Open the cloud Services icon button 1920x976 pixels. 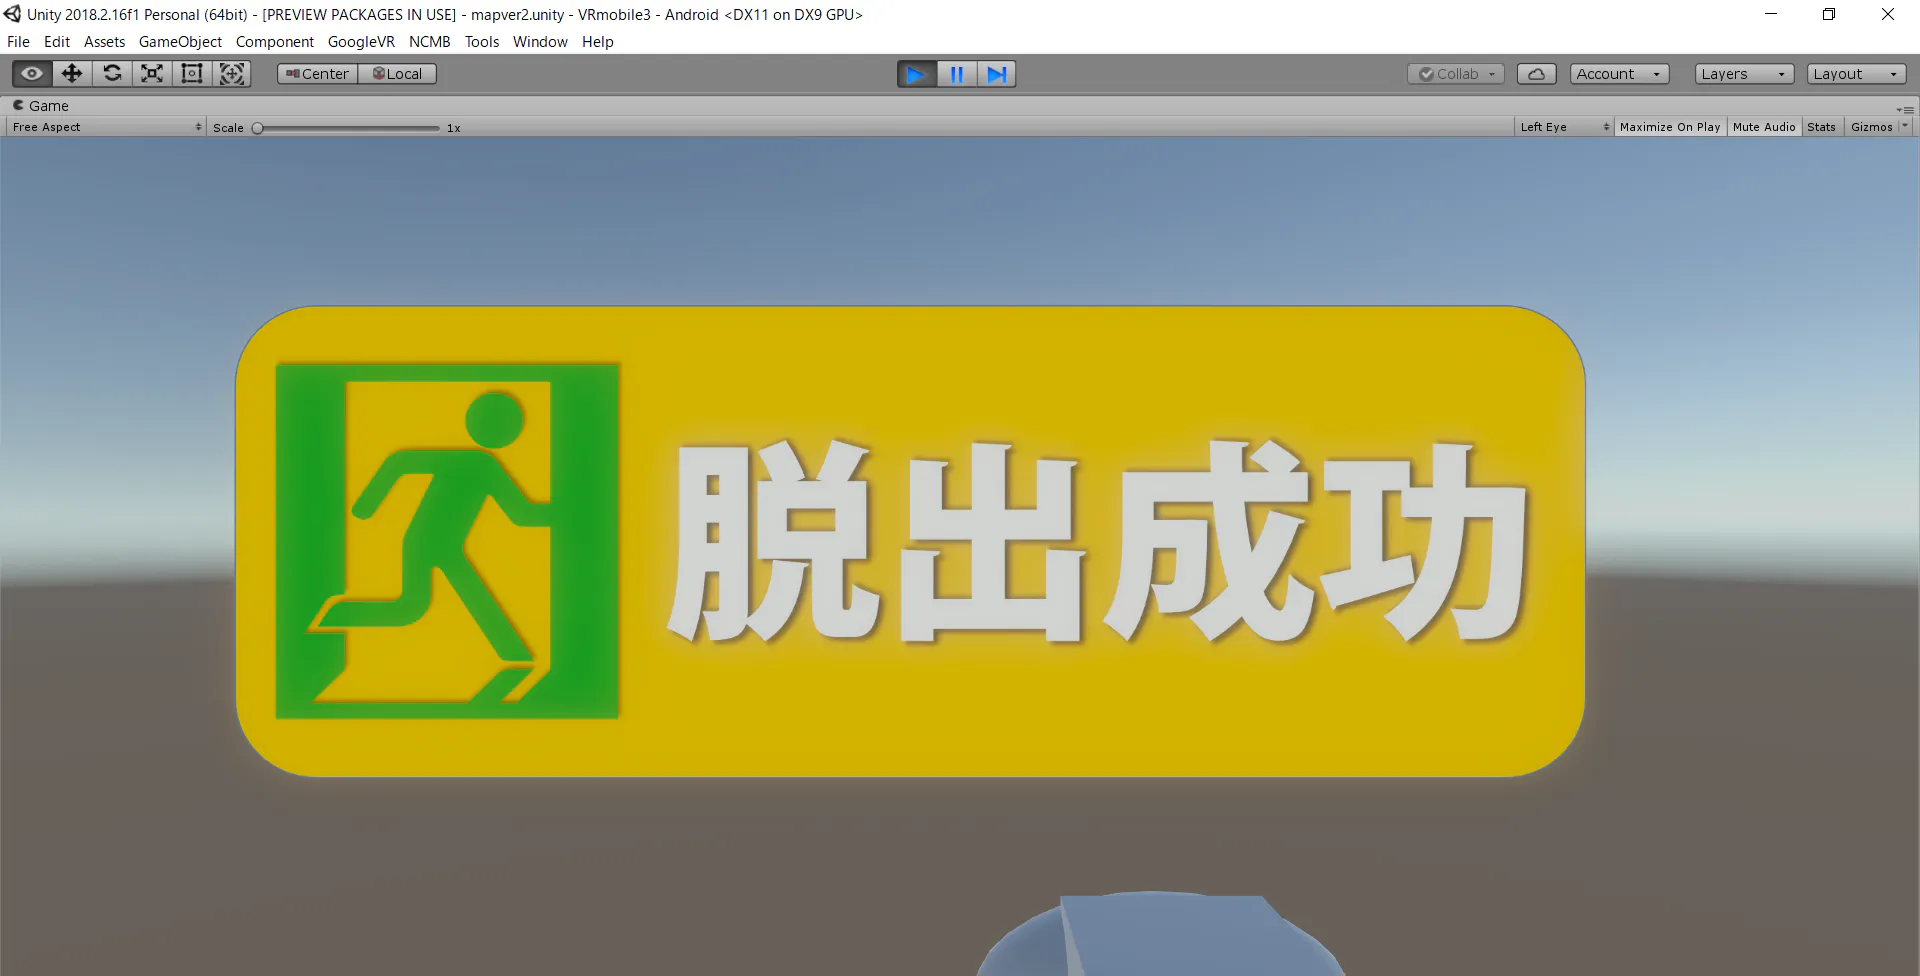(x=1536, y=74)
